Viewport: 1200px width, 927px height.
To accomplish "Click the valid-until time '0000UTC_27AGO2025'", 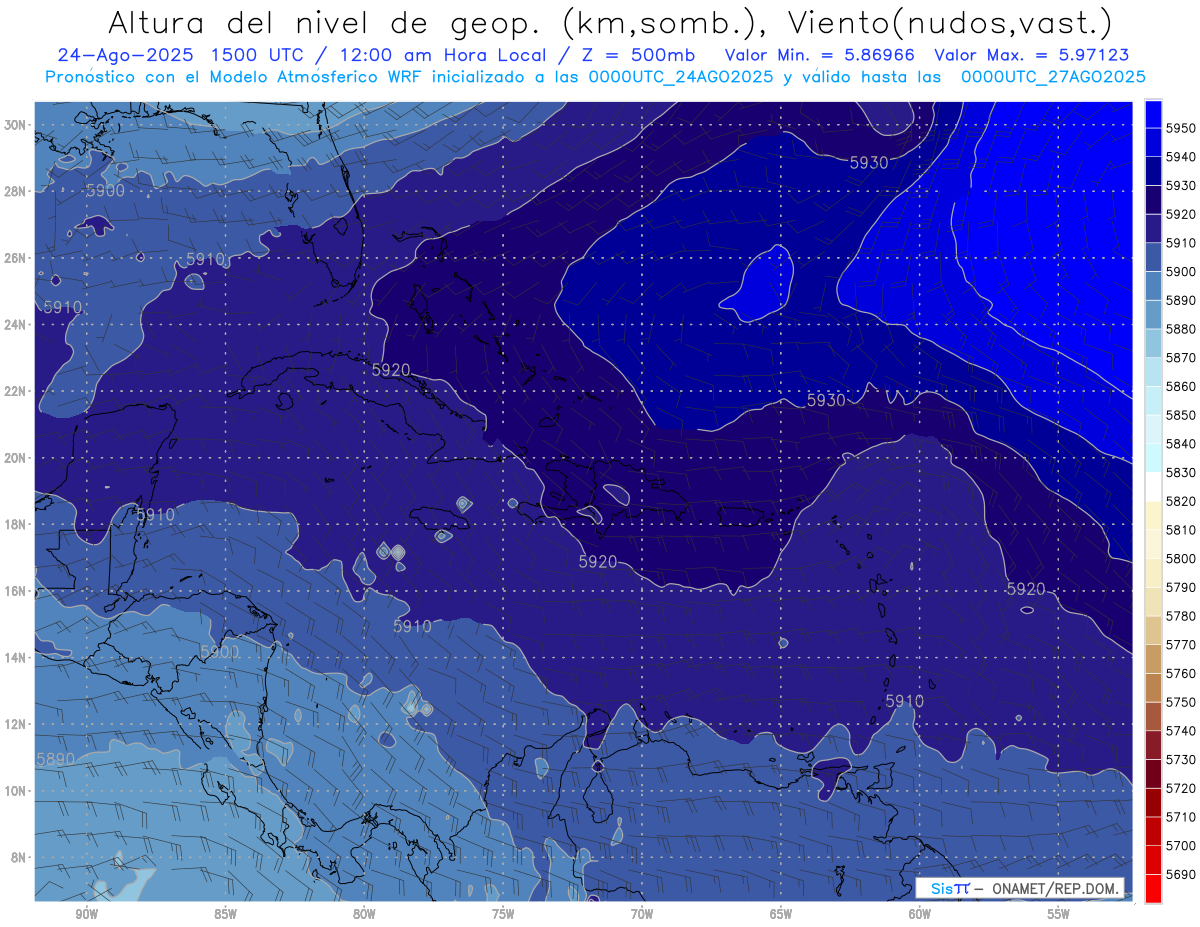I will pos(1052,76).
